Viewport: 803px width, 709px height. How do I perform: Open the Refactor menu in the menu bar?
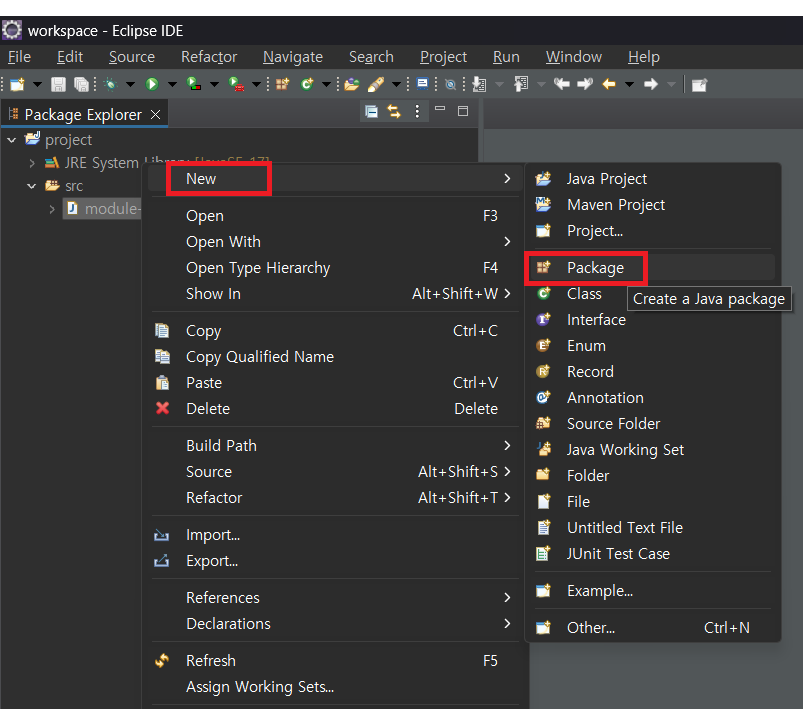click(209, 57)
